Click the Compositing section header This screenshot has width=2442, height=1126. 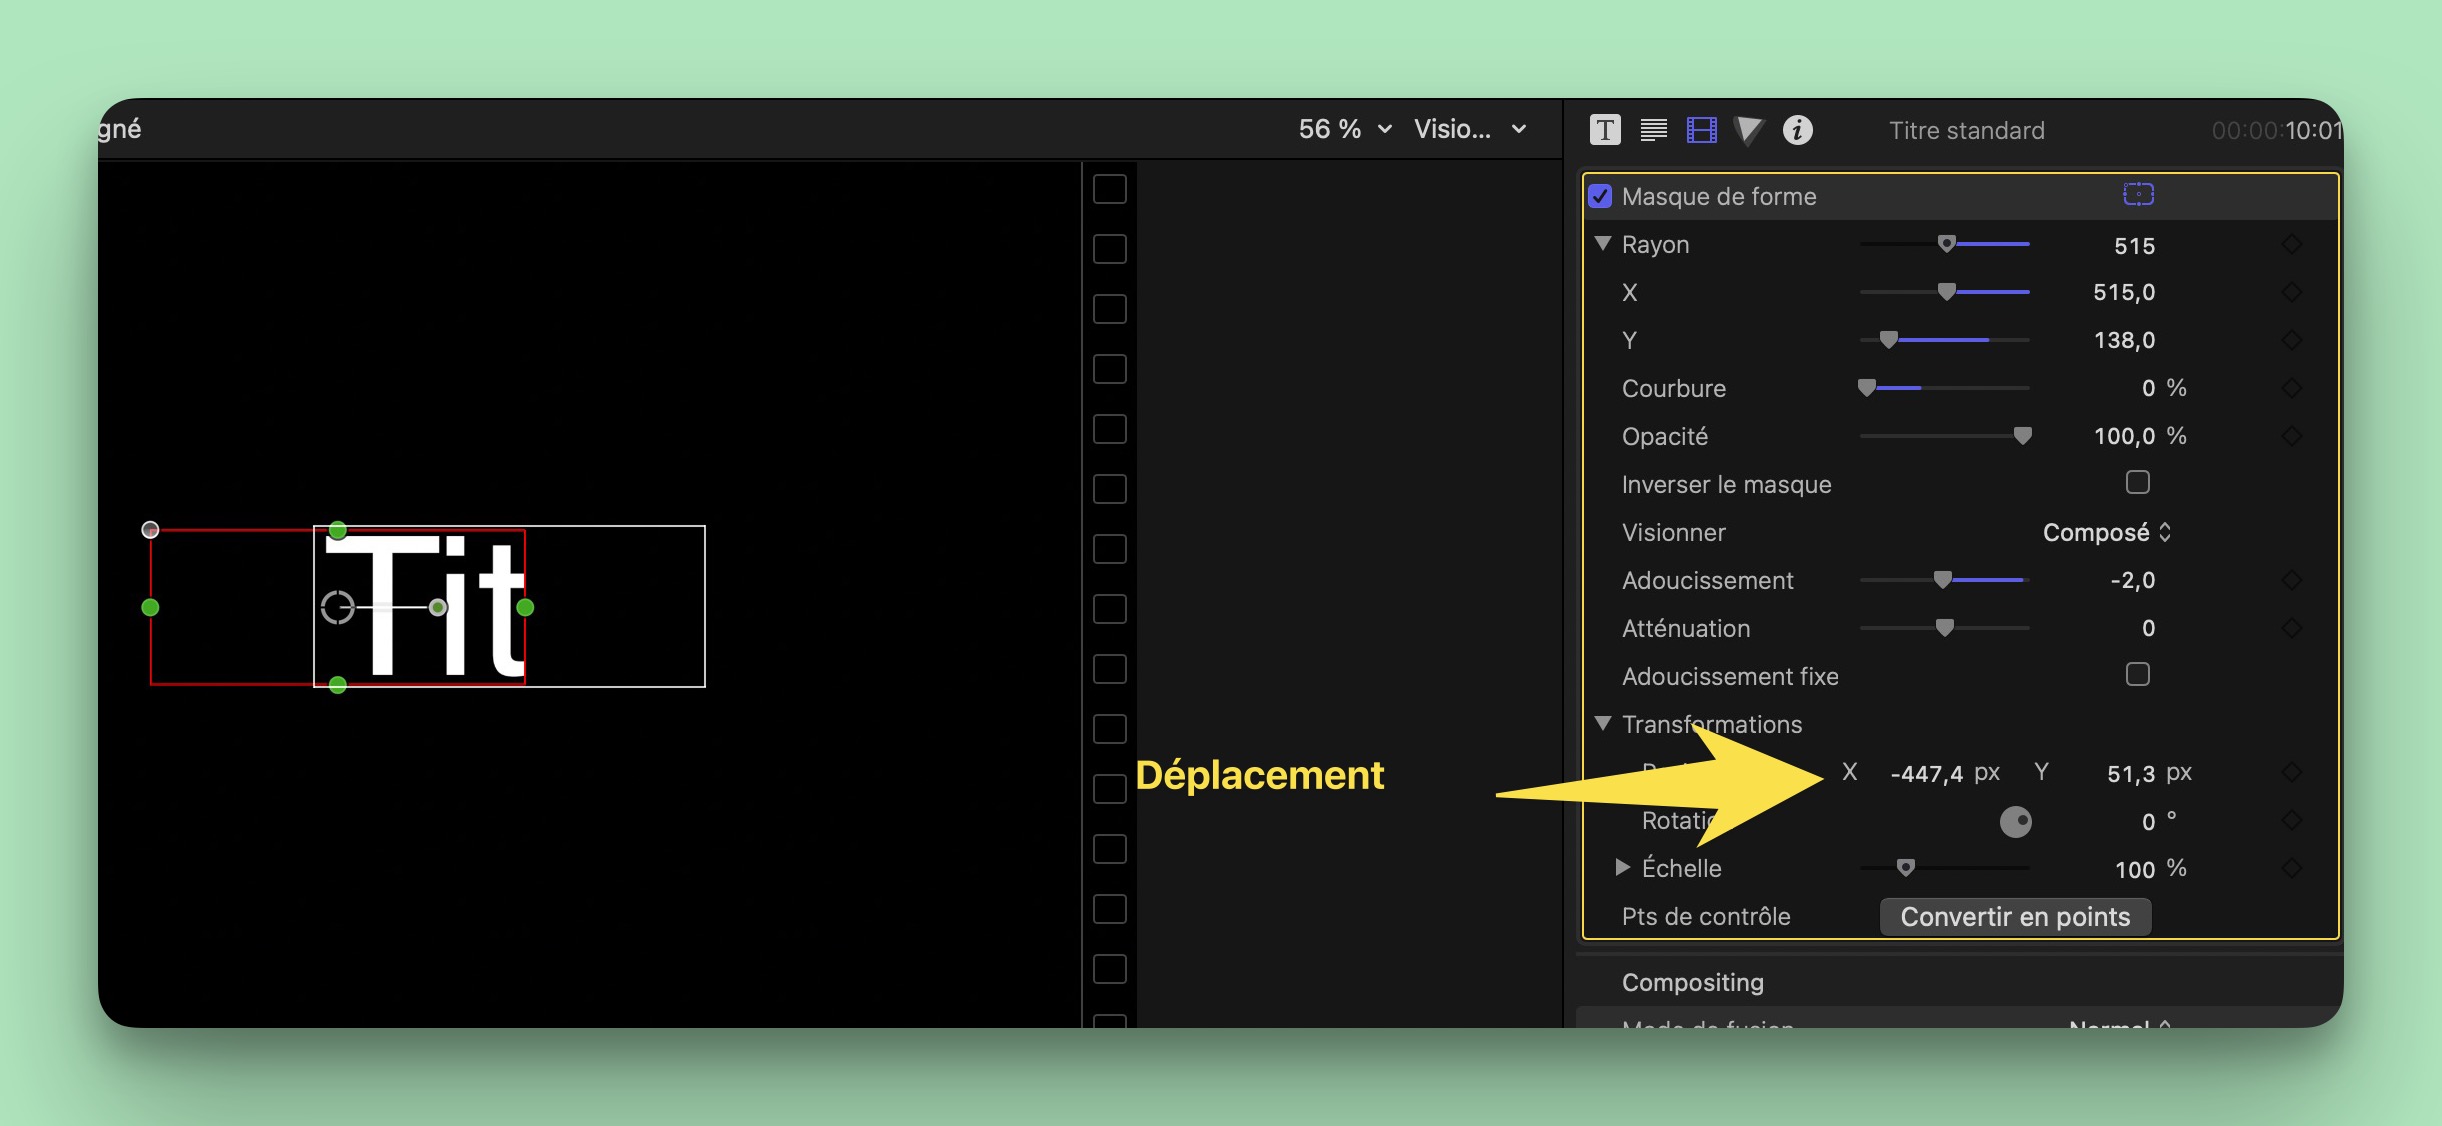click(1692, 982)
